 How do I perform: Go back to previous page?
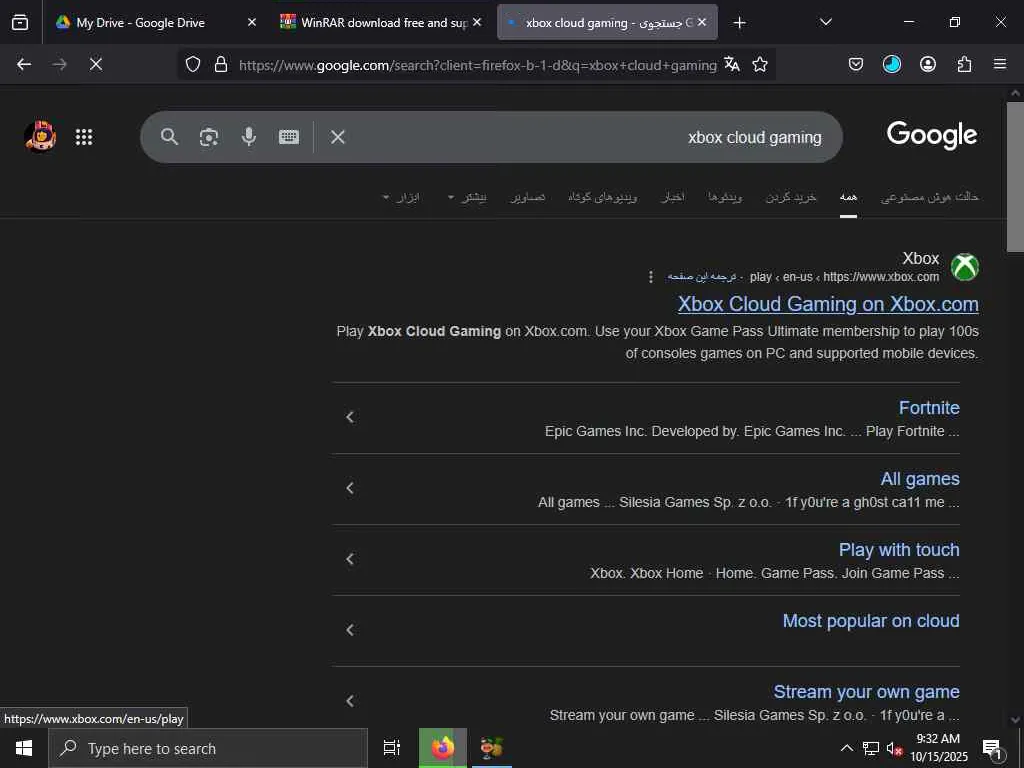(24, 64)
